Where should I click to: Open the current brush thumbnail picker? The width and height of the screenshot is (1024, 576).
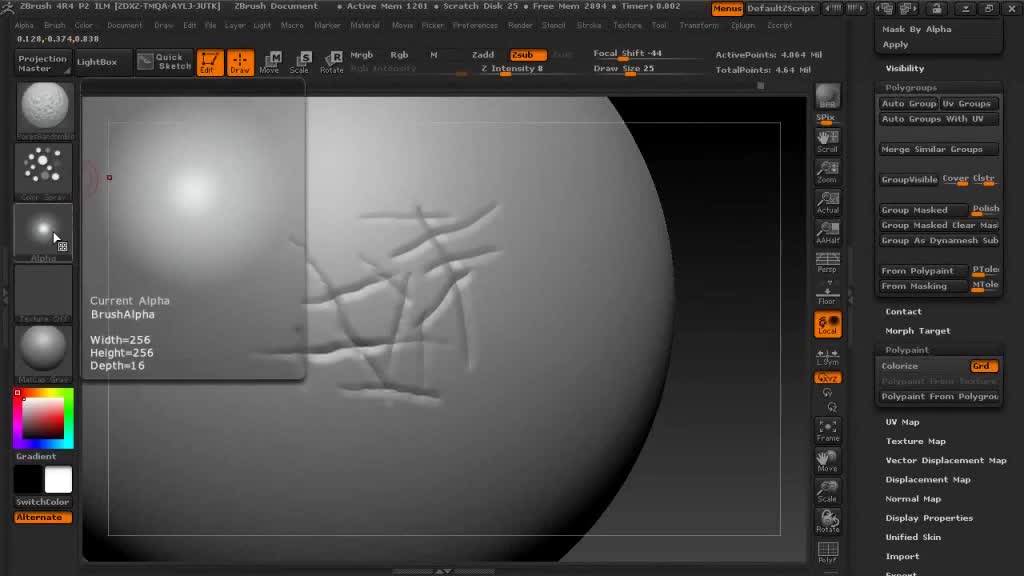tap(44, 108)
